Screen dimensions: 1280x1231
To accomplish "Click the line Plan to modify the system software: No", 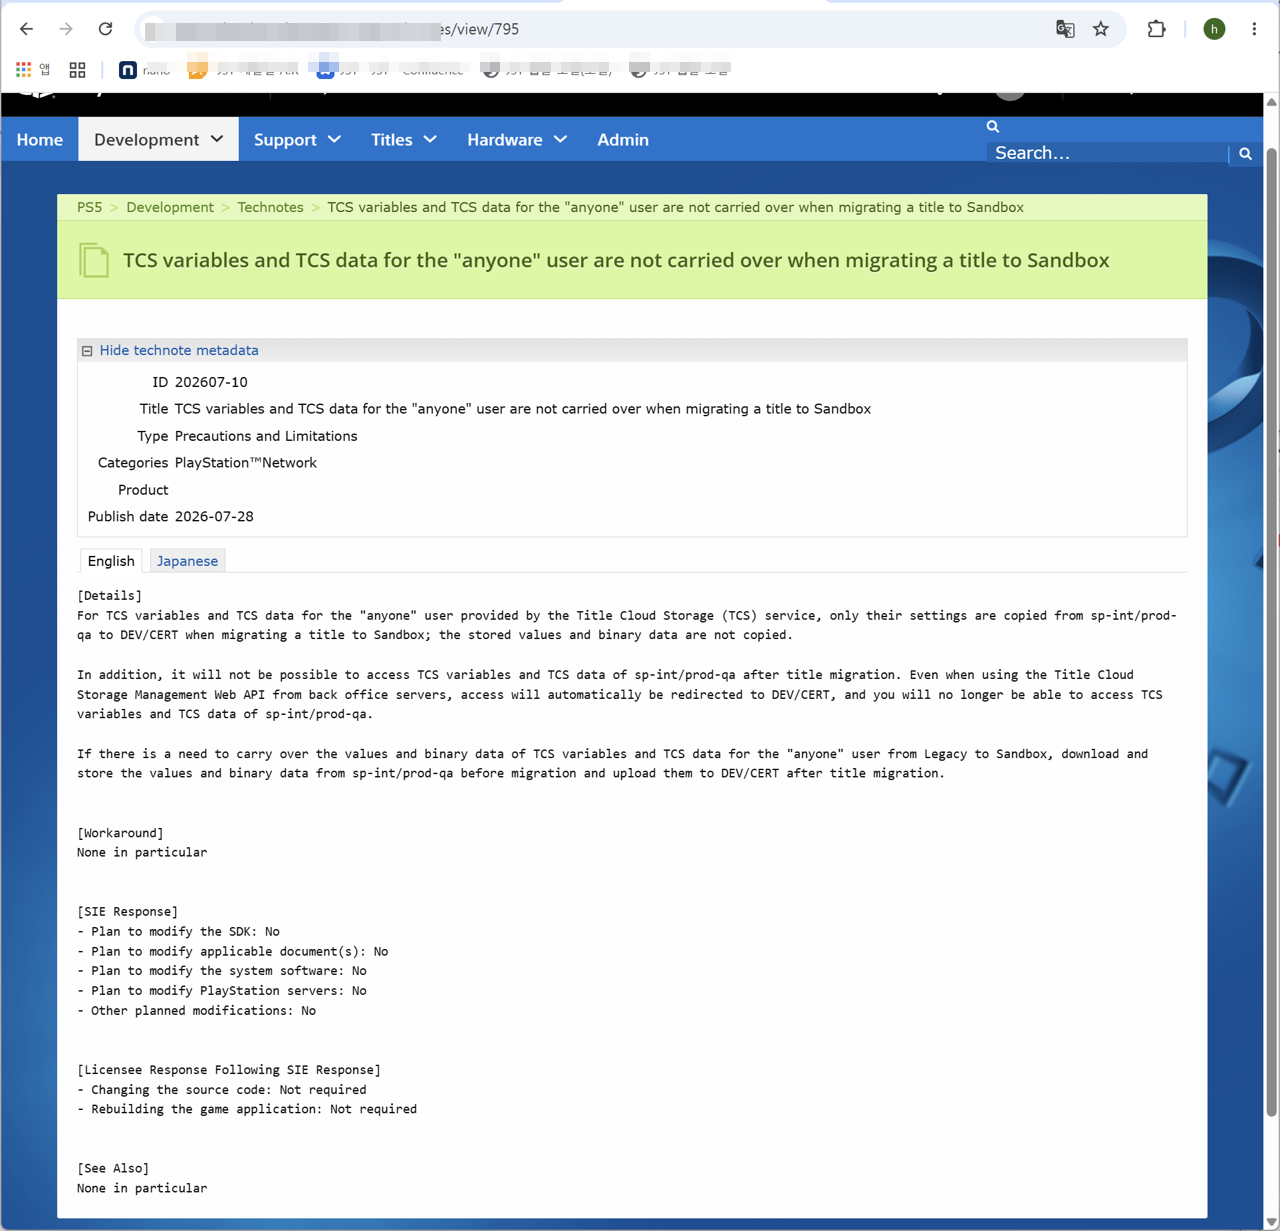I will coord(222,971).
